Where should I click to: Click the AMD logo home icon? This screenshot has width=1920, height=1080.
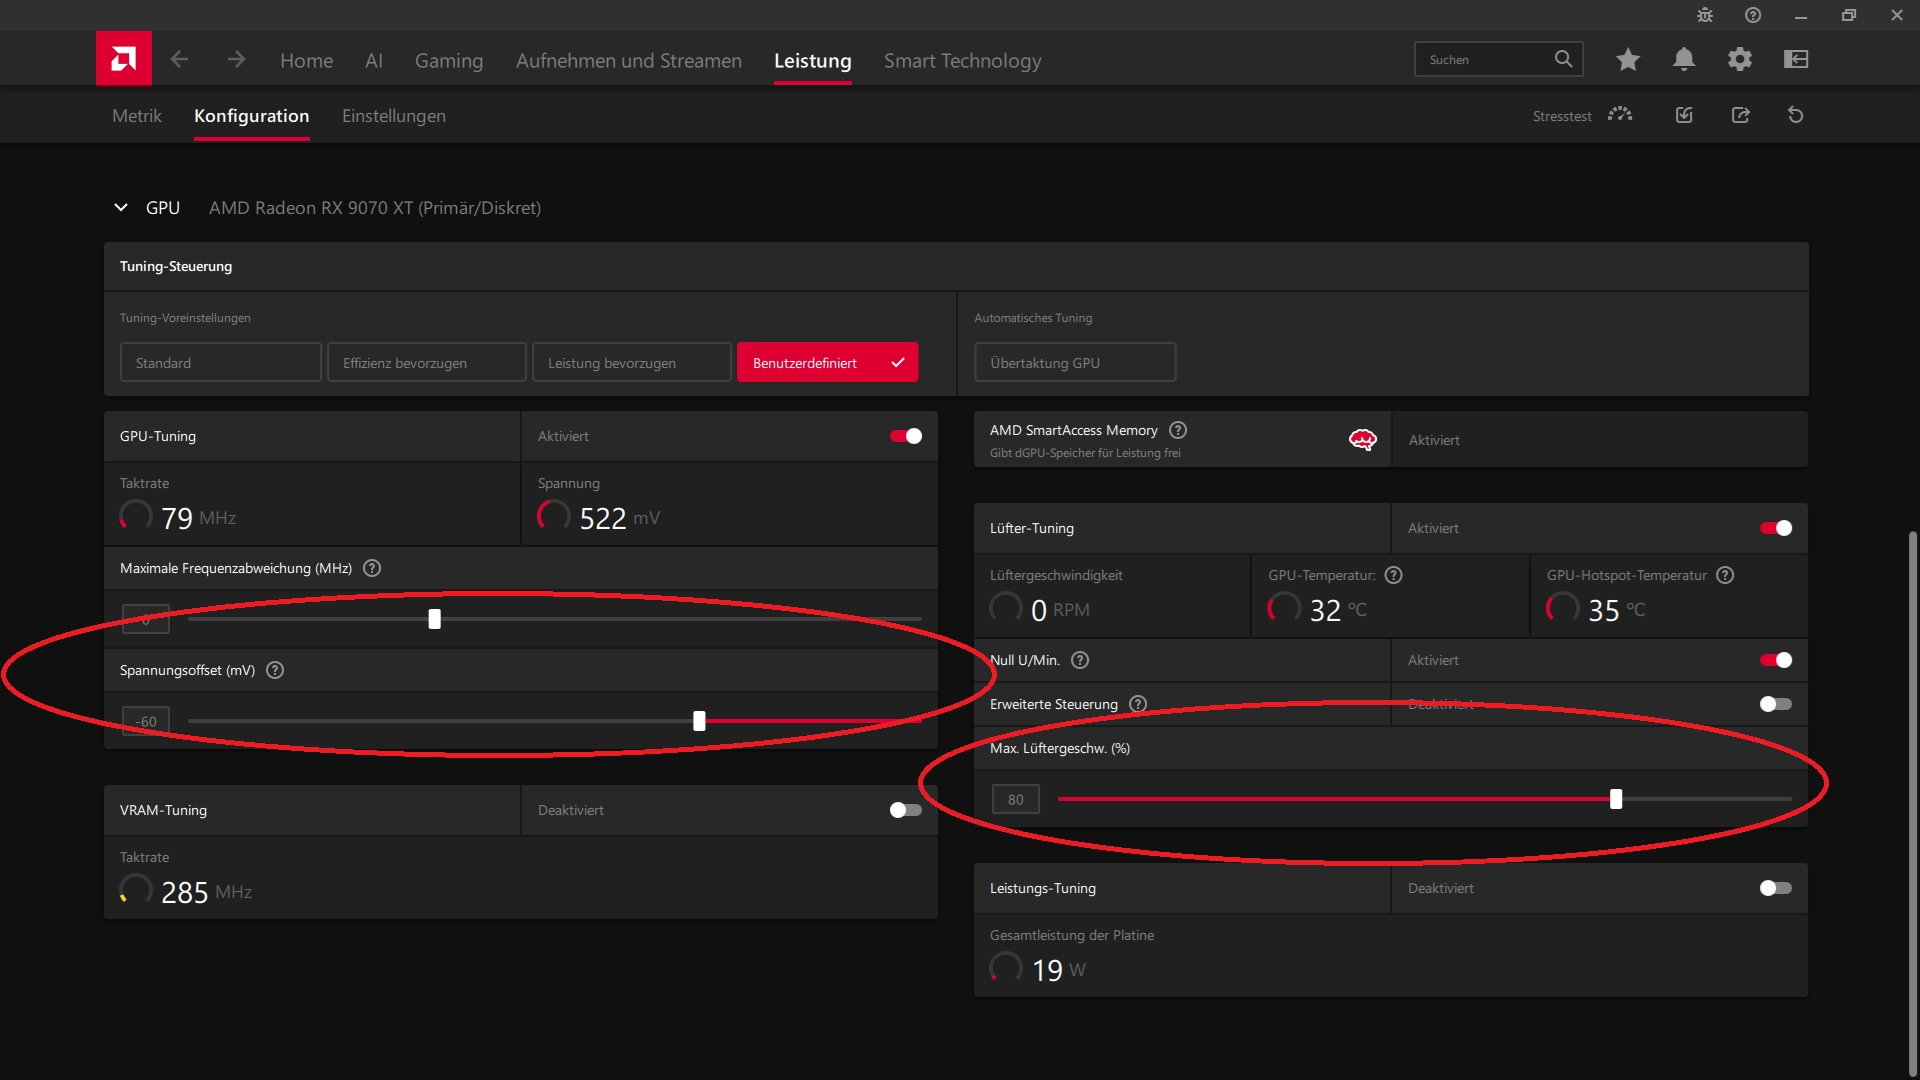(124, 59)
